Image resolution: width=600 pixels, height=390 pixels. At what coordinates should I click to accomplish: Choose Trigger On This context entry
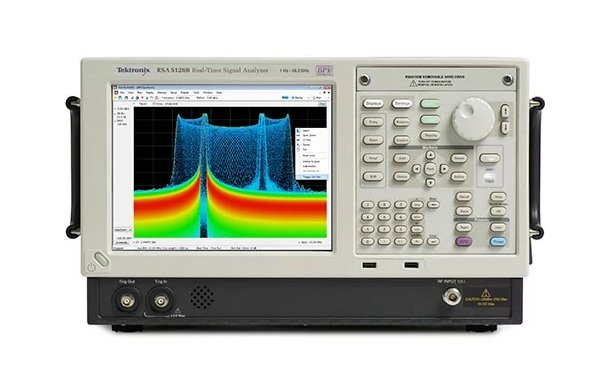[311, 177]
